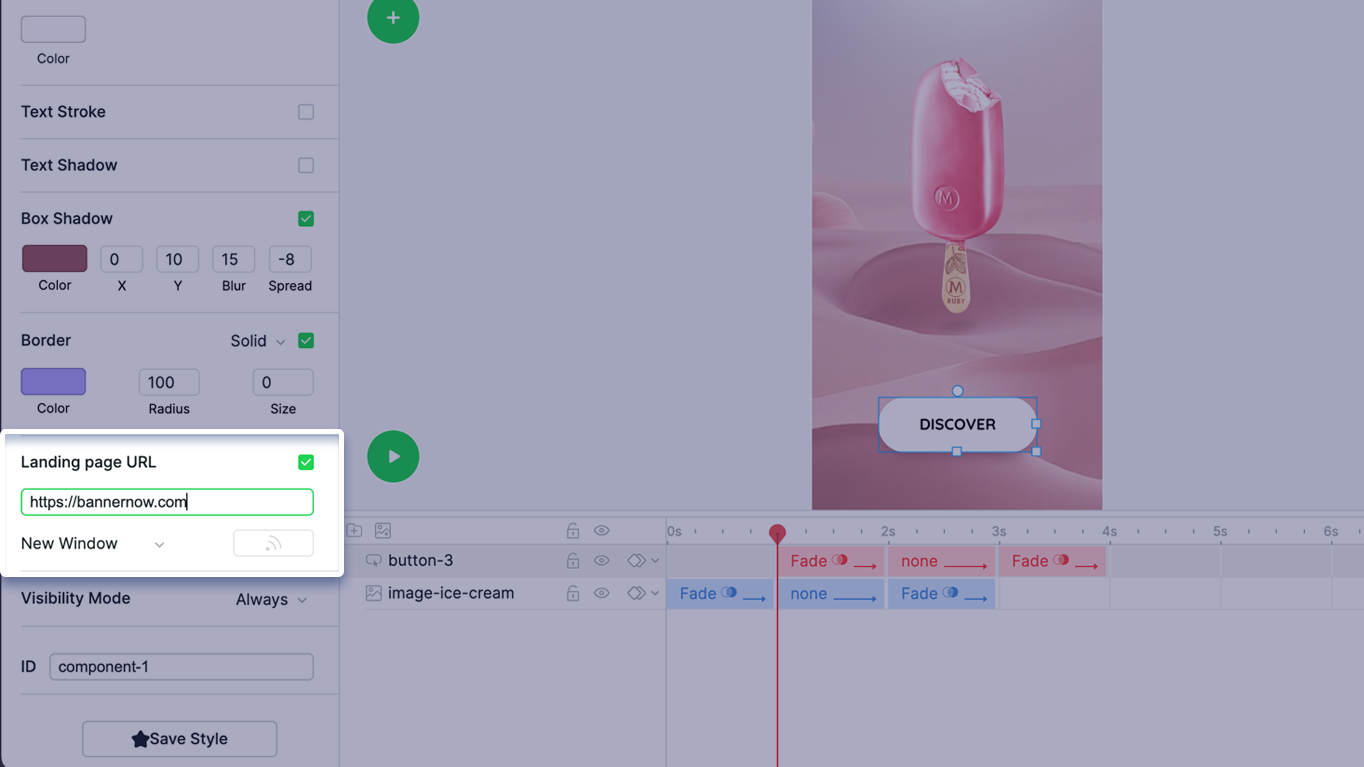Click the red timeline playhead marker

[777, 533]
